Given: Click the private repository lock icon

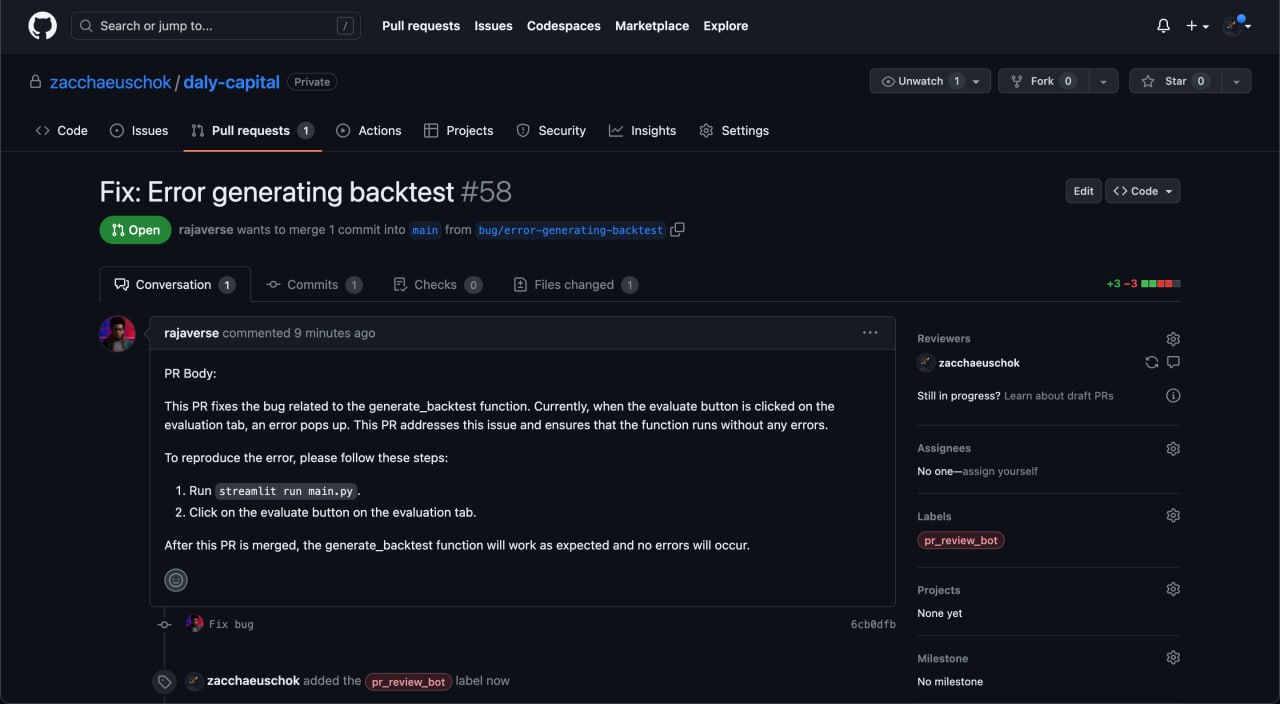Looking at the screenshot, I should (x=36, y=82).
